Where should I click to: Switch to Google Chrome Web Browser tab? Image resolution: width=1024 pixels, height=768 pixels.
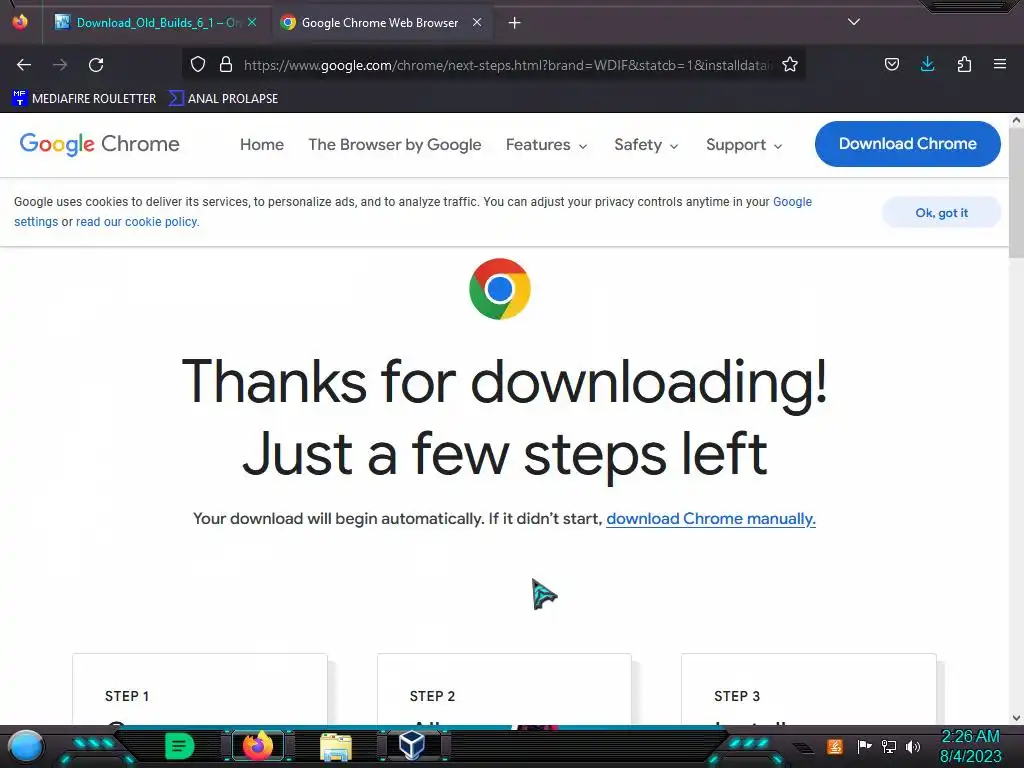tap(380, 23)
